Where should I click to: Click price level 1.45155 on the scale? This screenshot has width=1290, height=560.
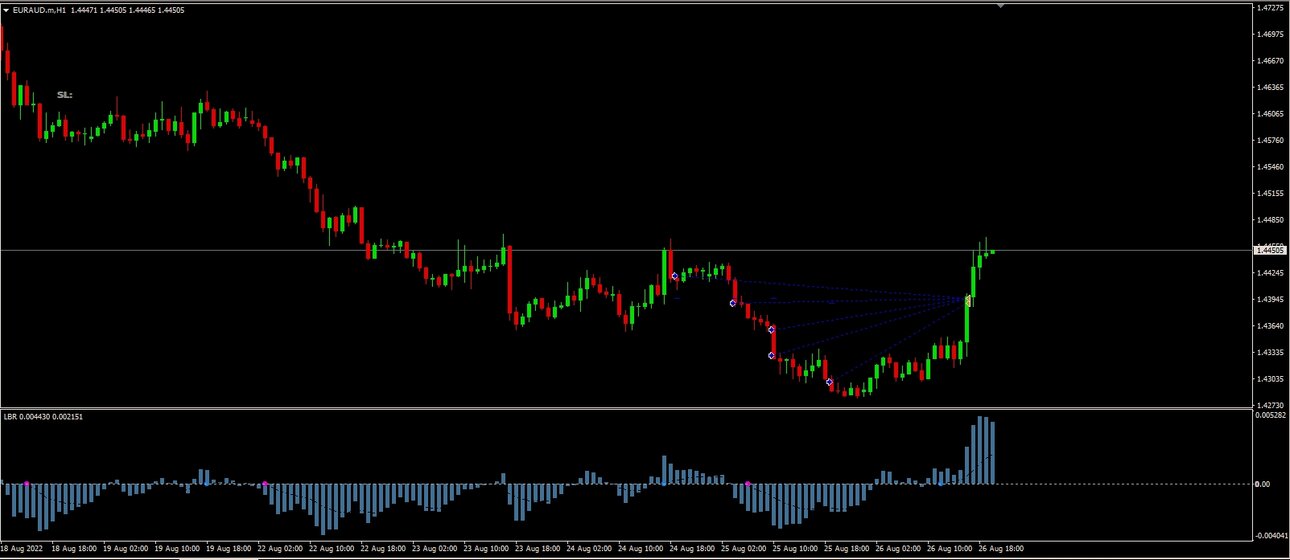pyautogui.click(x=1271, y=193)
